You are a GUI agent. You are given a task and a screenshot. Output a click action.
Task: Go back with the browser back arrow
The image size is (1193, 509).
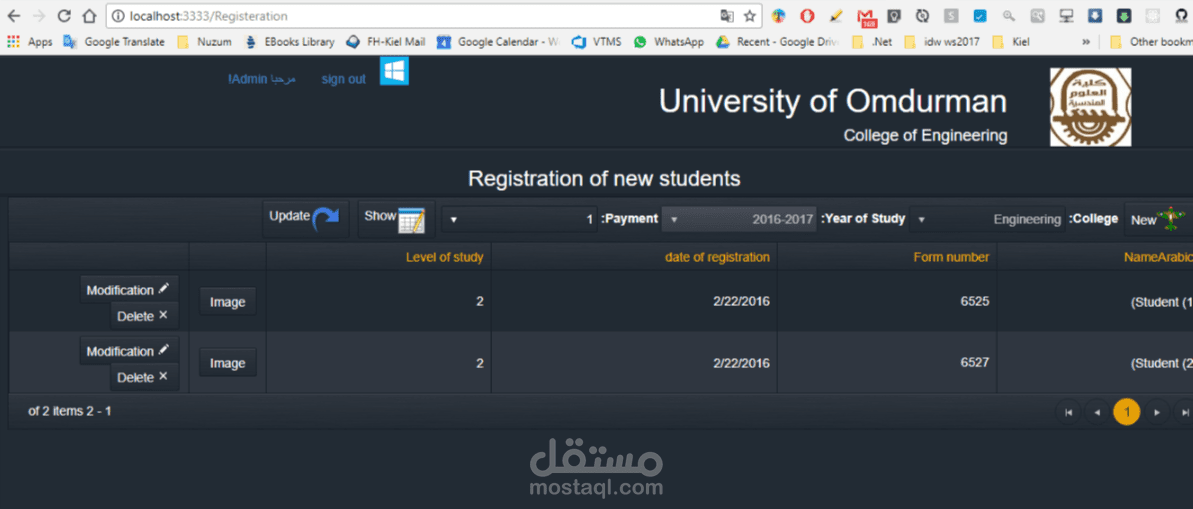pyautogui.click(x=14, y=15)
